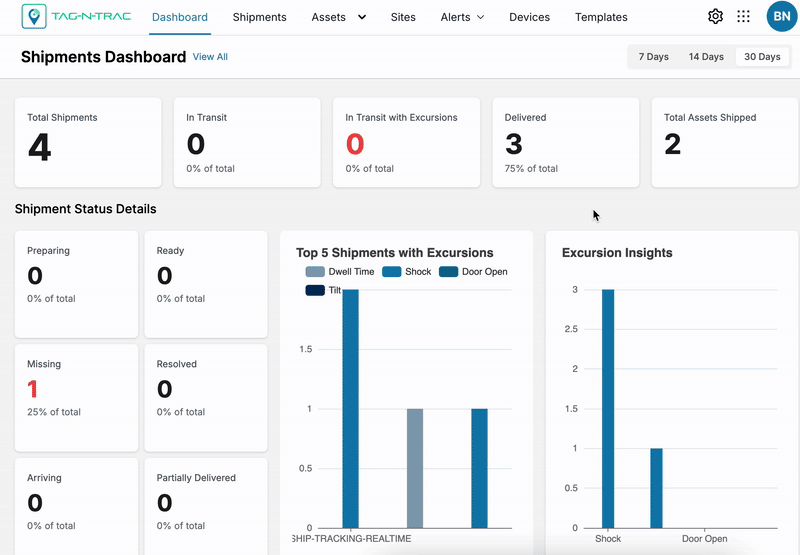The height and width of the screenshot is (555, 800).
Task: Select the 30 Days range
Action: click(762, 57)
